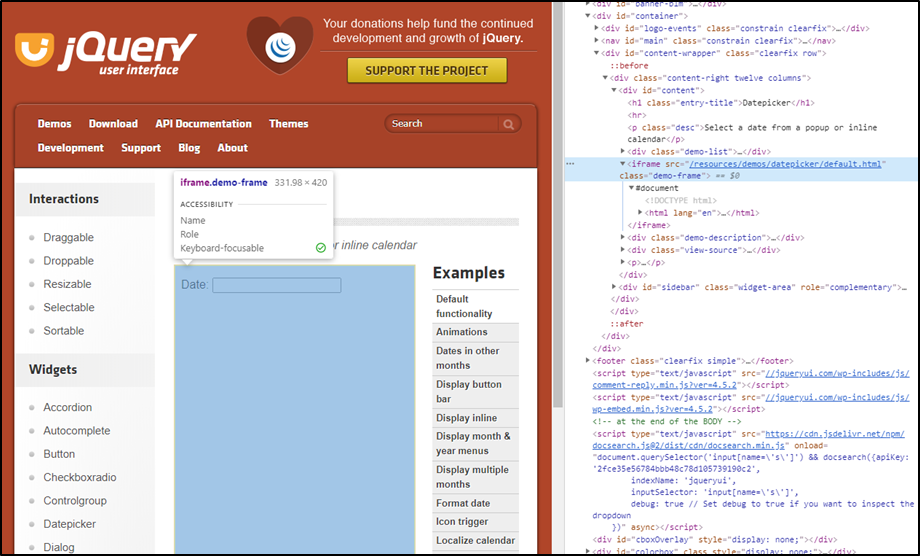Select the Icon trigger example
Viewport: 920px width, 556px height.
pyautogui.click(x=475, y=521)
